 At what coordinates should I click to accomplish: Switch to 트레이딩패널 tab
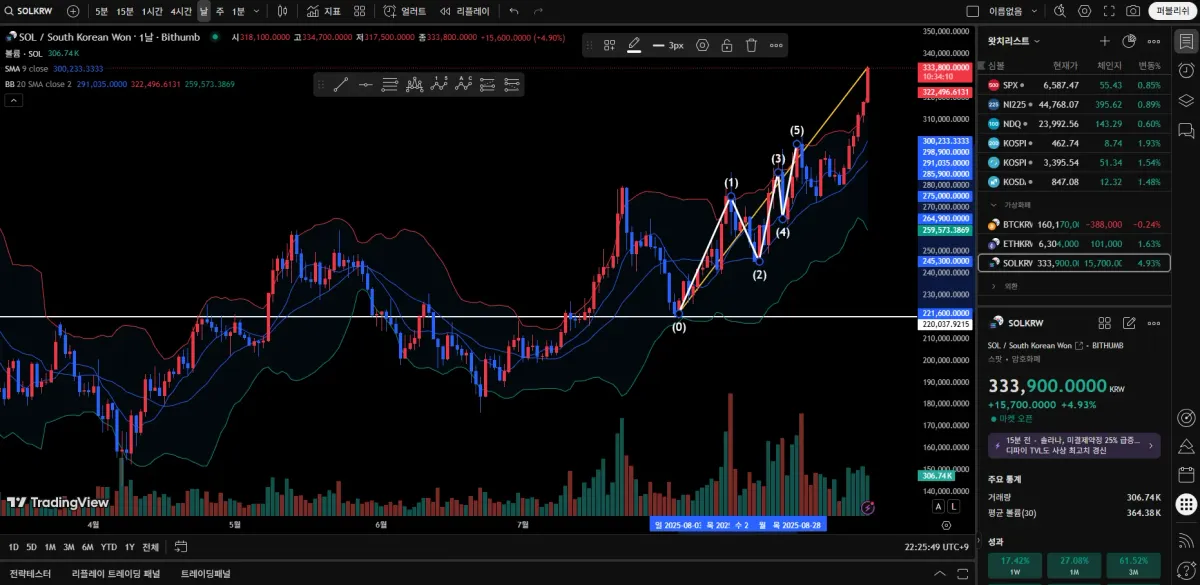coord(205,574)
